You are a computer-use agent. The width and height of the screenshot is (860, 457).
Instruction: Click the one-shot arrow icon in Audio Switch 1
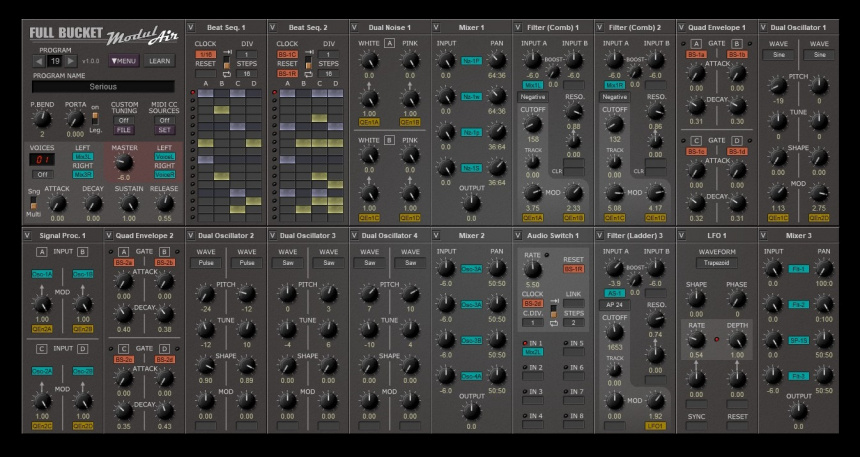[554, 301]
